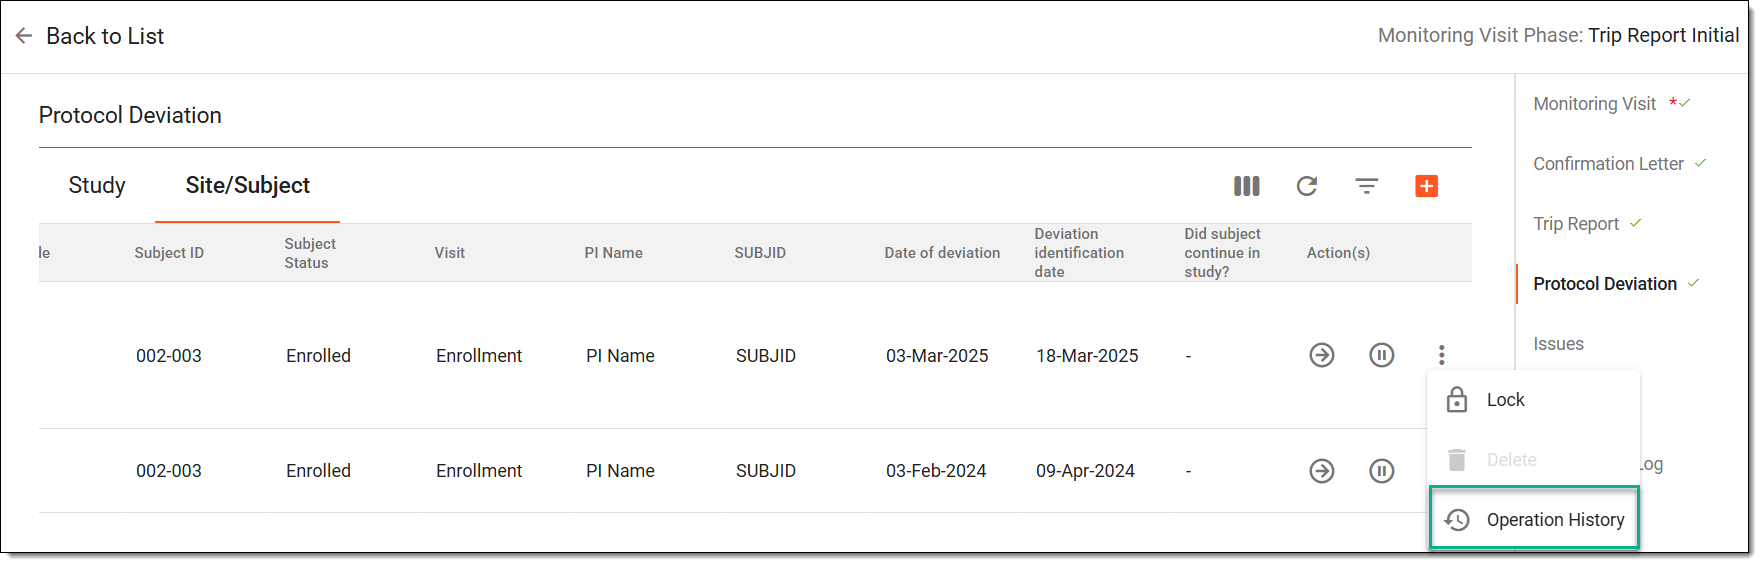Switch to the Study tab
This screenshot has width=1761, height=565.
click(x=97, y=186)
